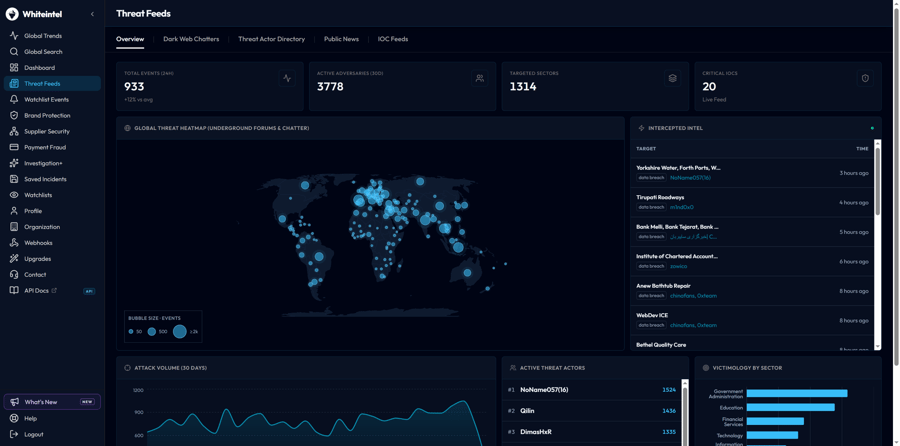Click Logout in the sidebar
900x446 pixels.
point(52,435)
